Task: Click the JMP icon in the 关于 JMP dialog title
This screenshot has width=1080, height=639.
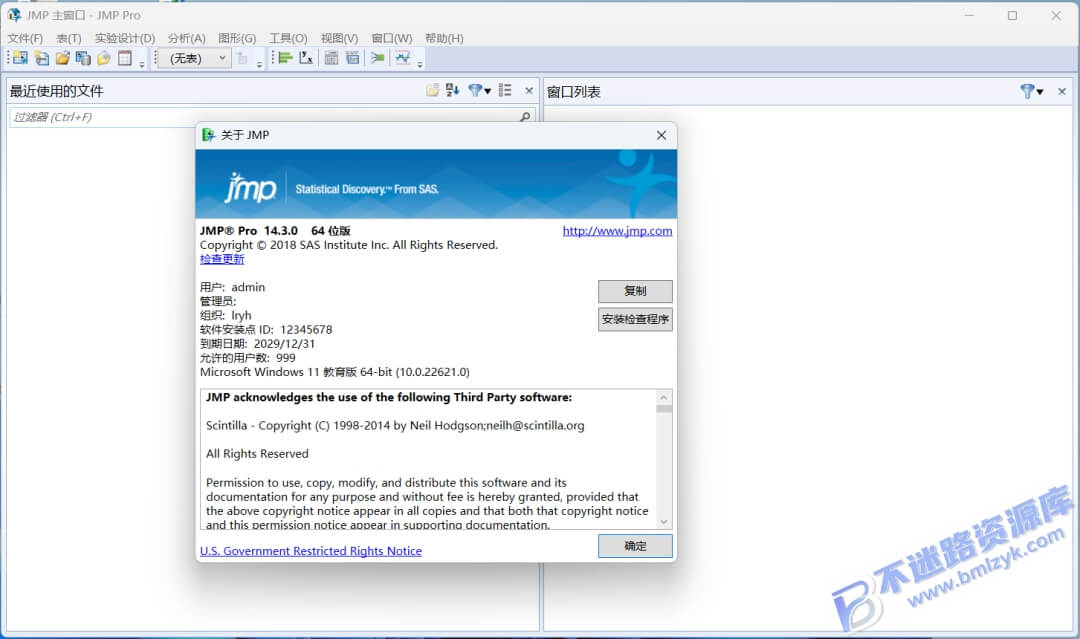Action: pos(208,135)
